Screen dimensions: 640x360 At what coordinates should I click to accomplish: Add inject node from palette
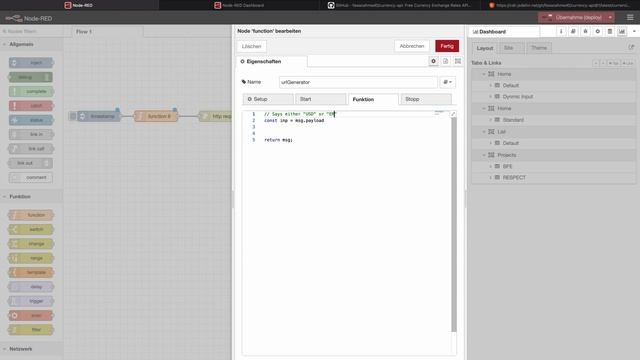pos(31,63)
